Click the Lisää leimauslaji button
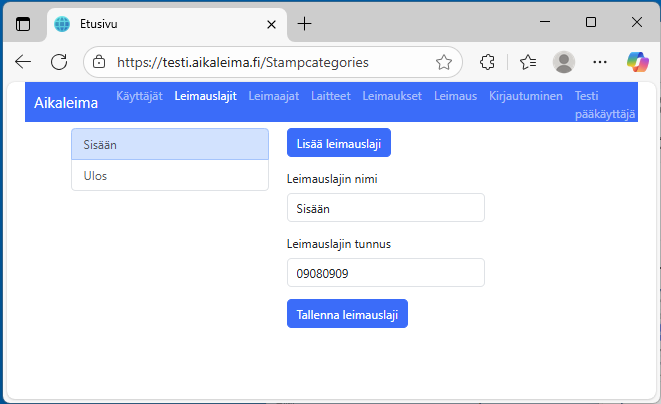Viewport: 661px width, 404px height. (x=339, y=143)
